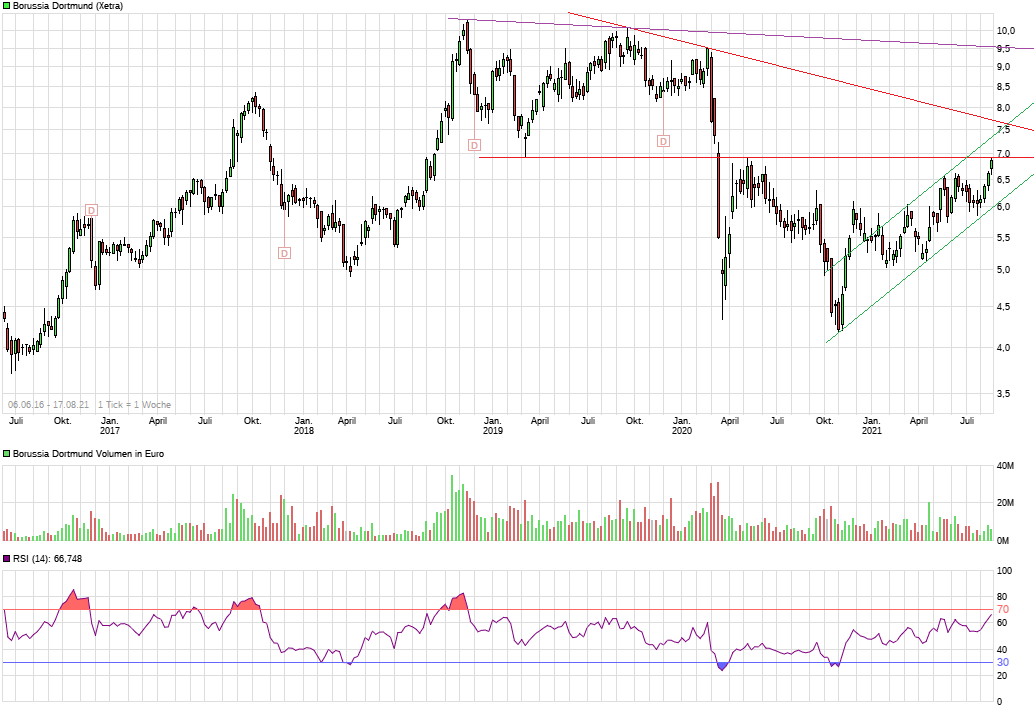Click the '100' RSI axis label
This screenshot has height=712, width=1034.
1004,571
